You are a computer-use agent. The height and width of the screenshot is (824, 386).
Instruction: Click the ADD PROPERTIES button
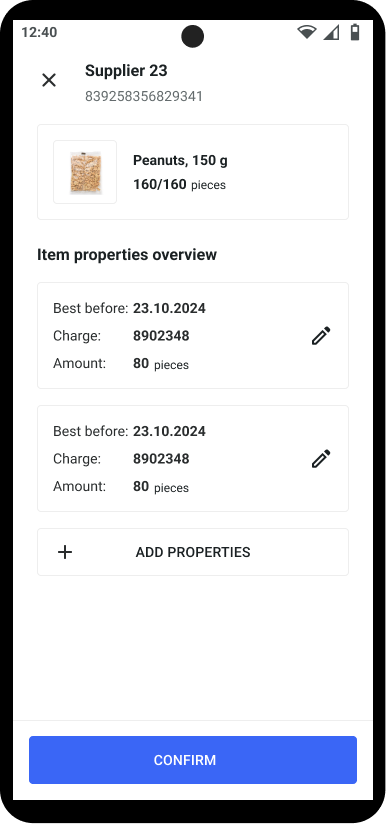pyautogui.click(x=193, y=552)
